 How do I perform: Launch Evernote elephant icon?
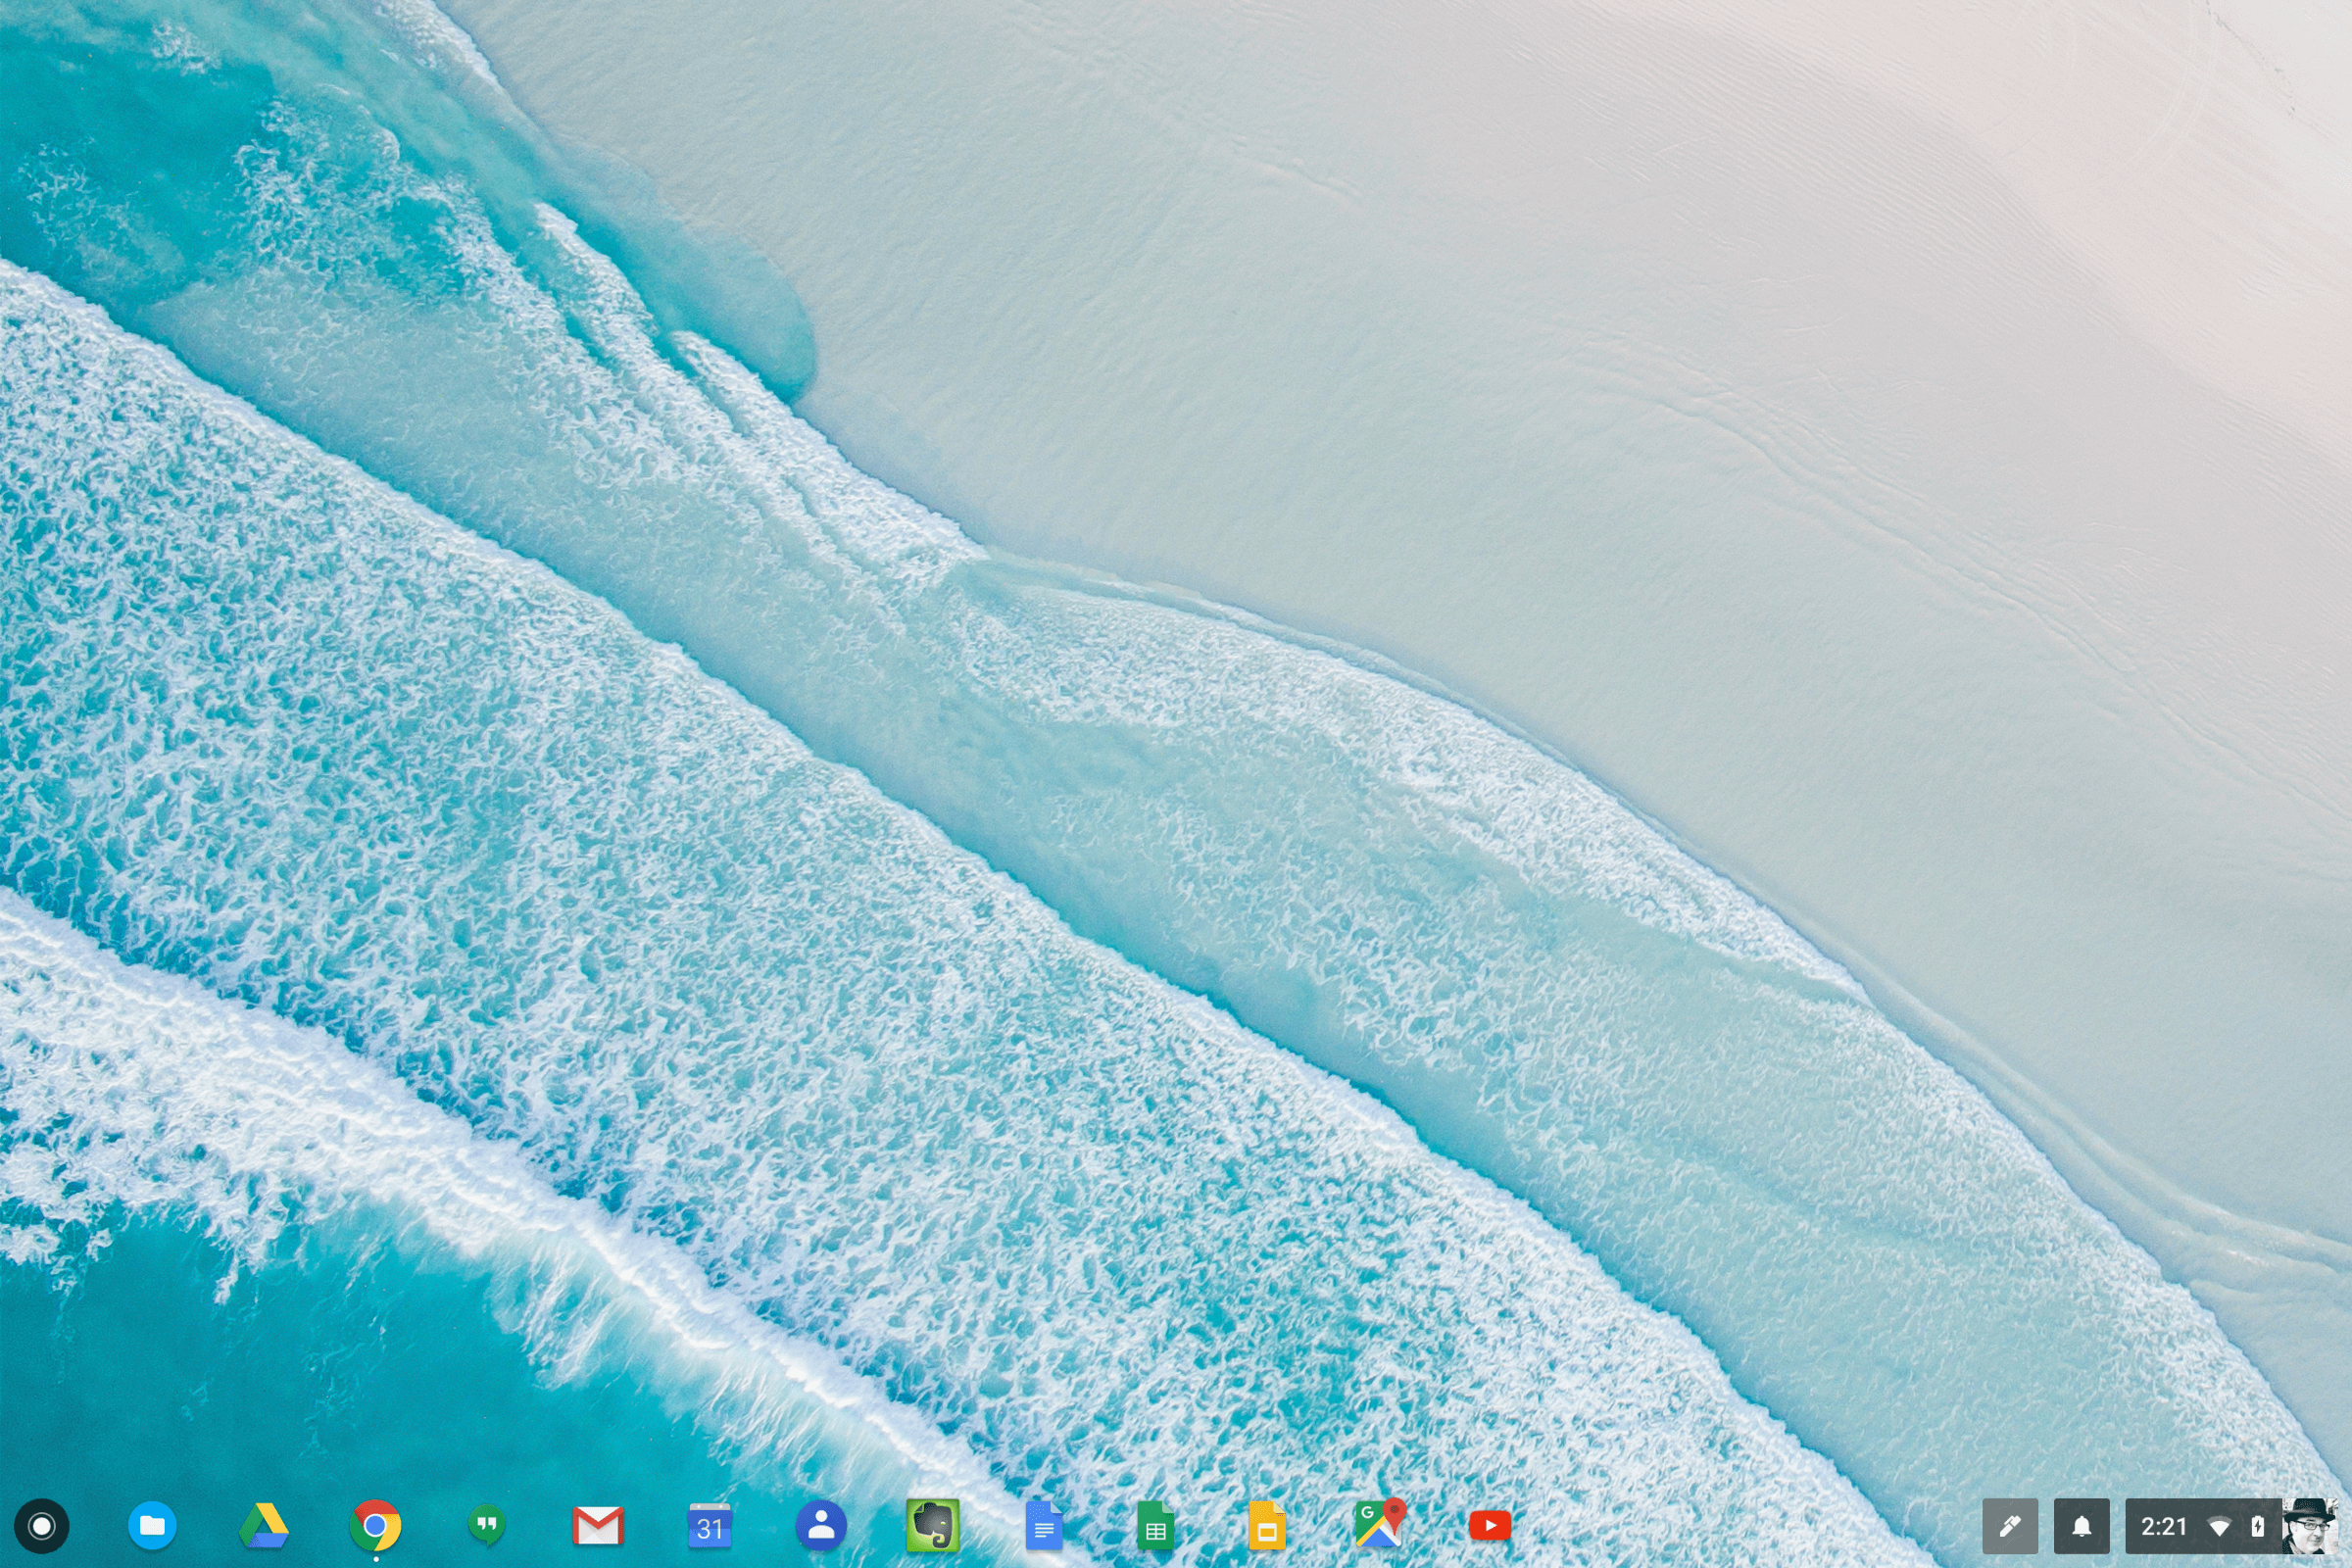(933, 1526)
